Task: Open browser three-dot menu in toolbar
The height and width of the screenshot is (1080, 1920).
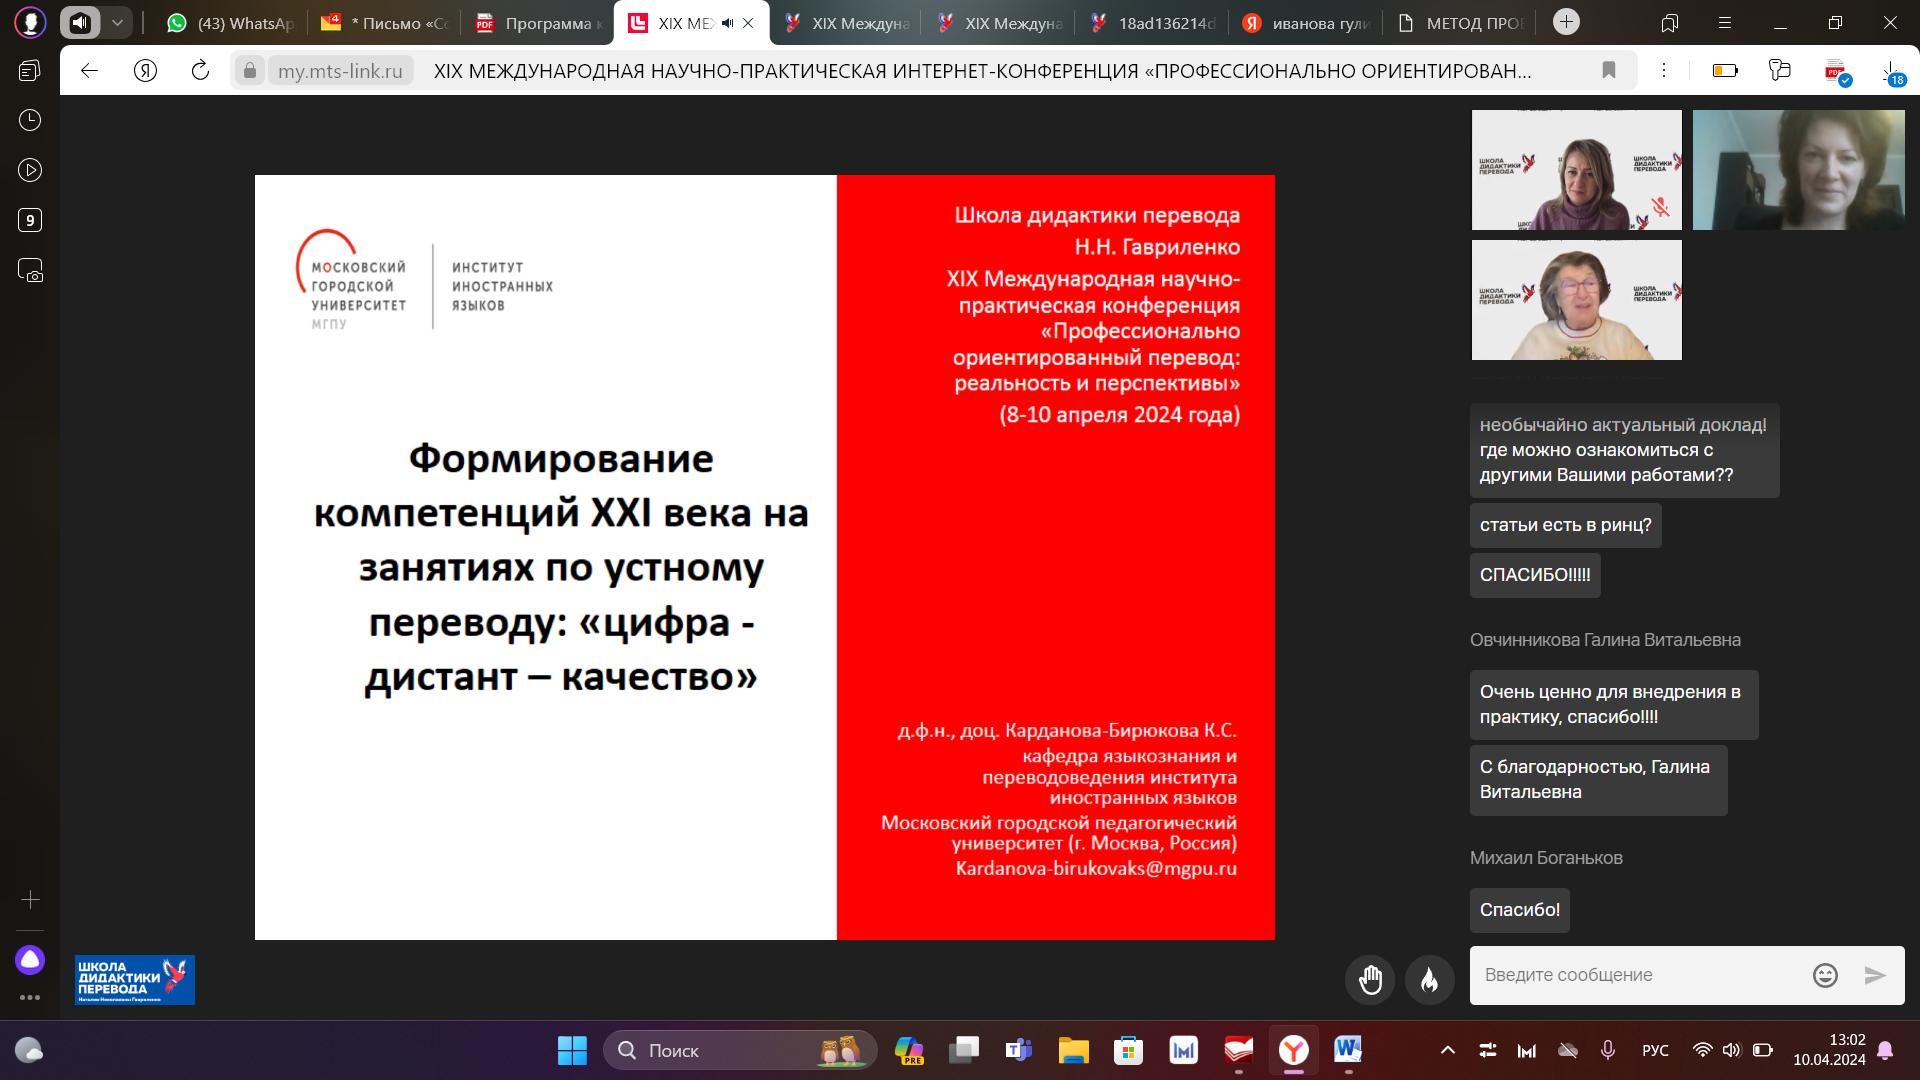Action: click(x=1664, y=70)
